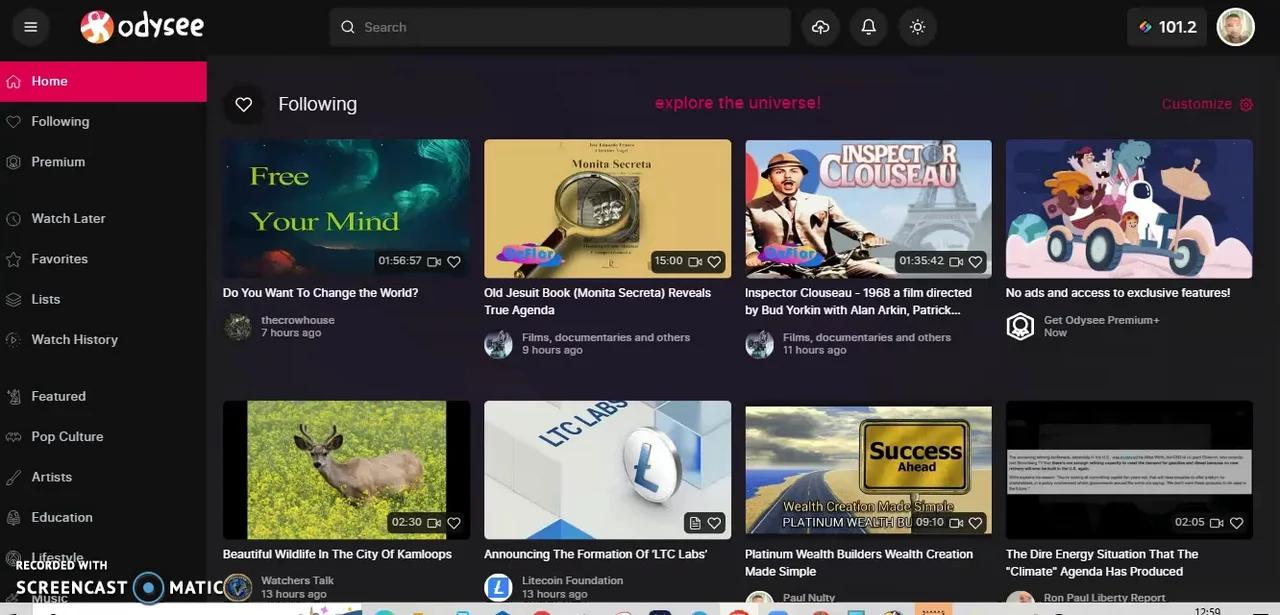
Task: Open Featured category in sidebar
Action: click(x=103, y=396)
